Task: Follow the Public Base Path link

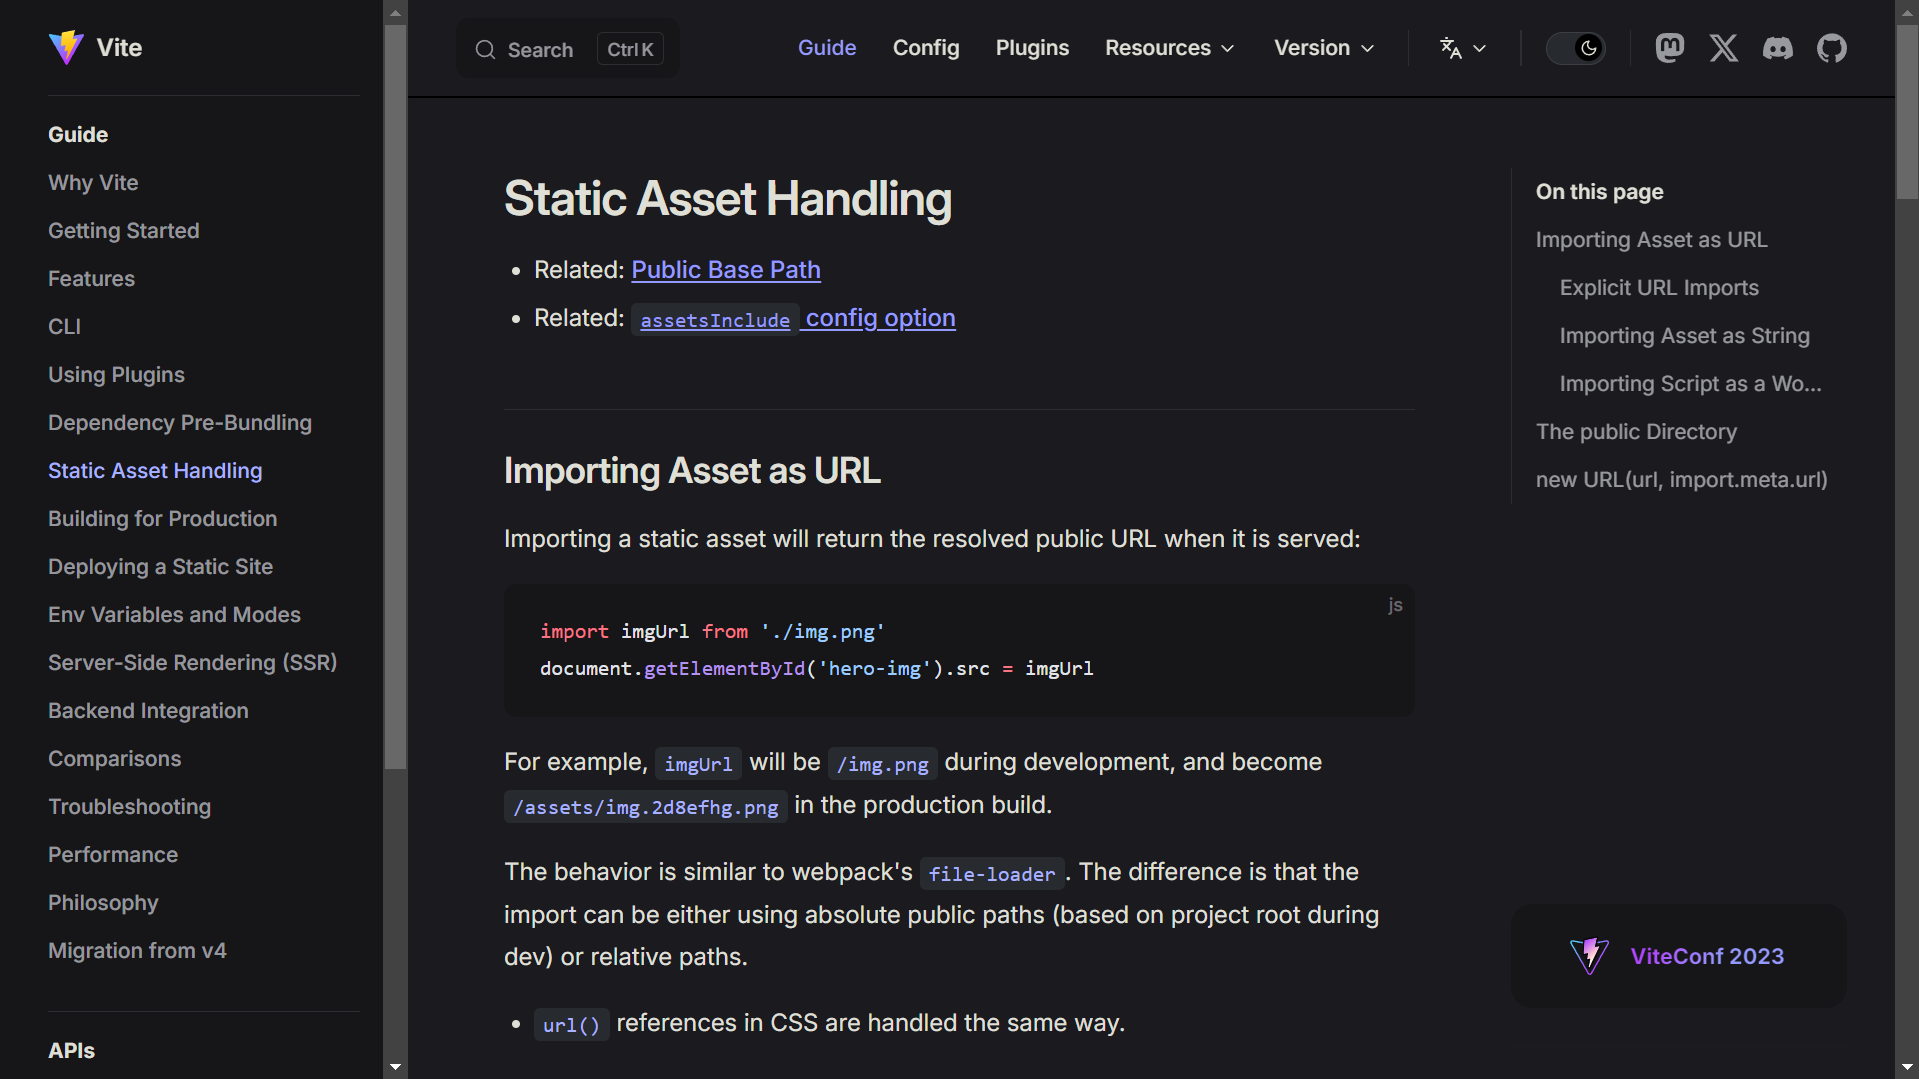Action: 725,270
